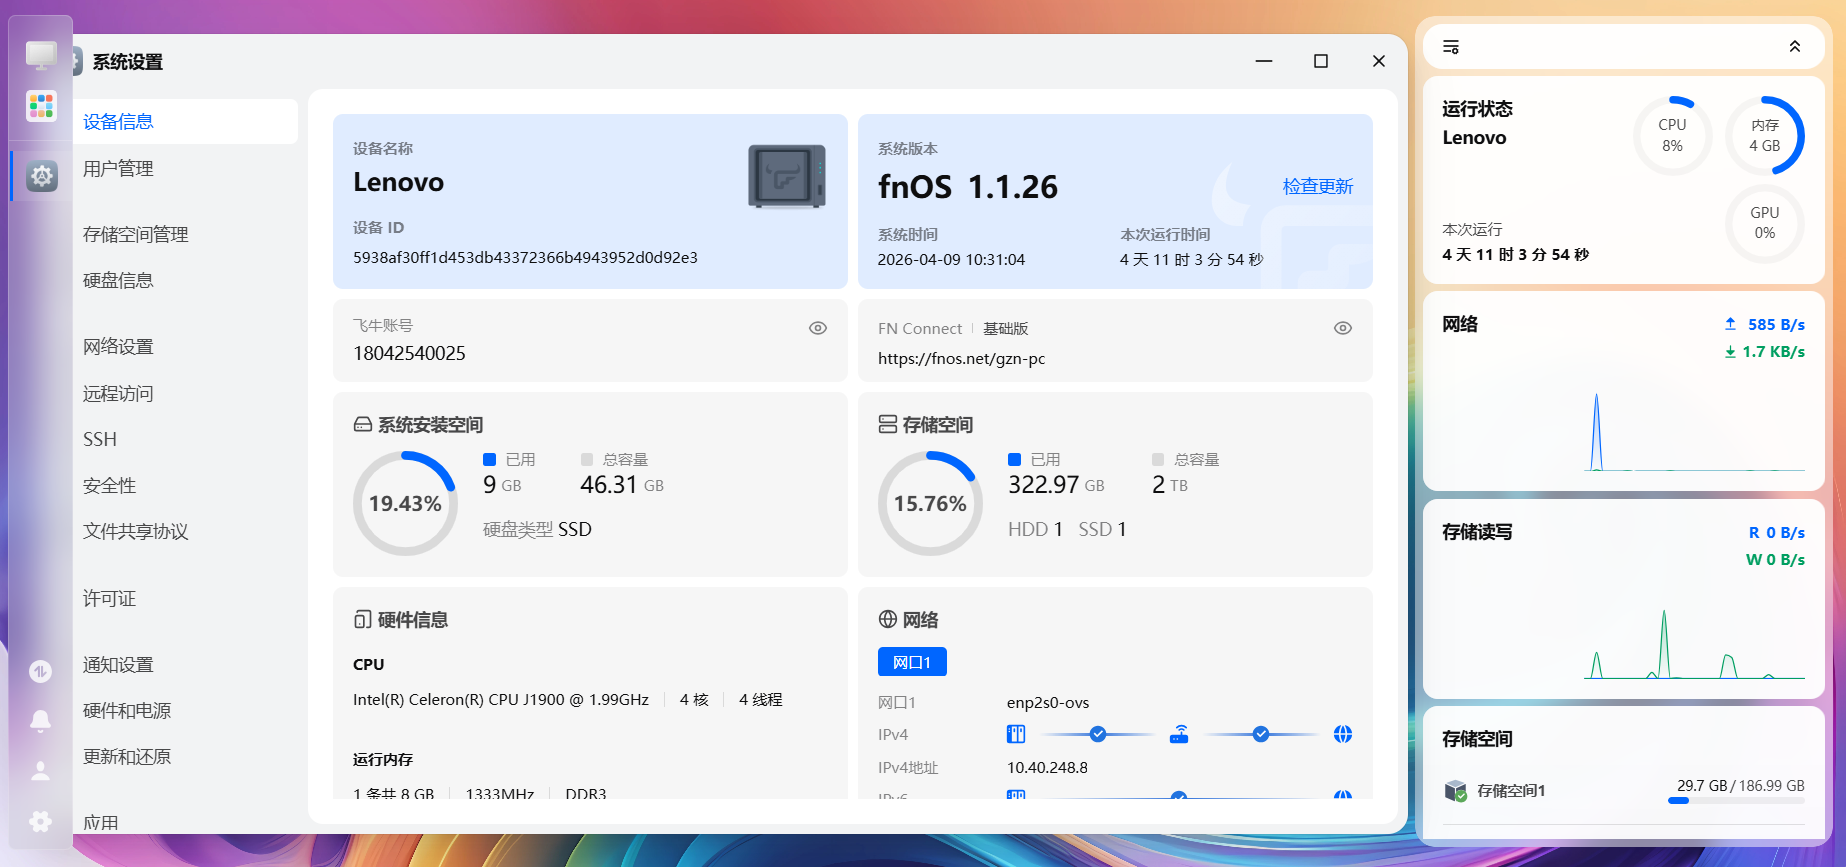This screenshot has width=1846, height=867.
Task: Click the system time 2026-04-09 10:31:04
Action: [x=951, y=260]
